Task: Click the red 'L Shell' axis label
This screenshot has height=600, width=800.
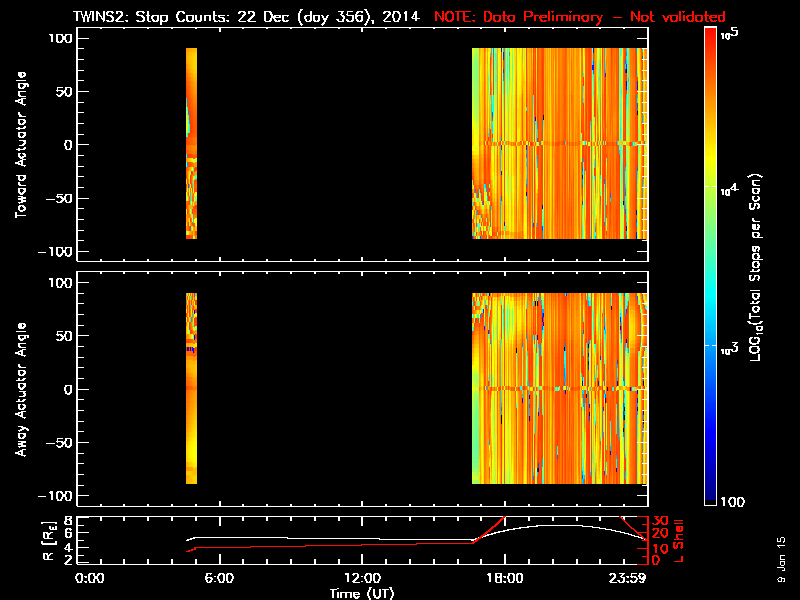Action: point(679,538)
